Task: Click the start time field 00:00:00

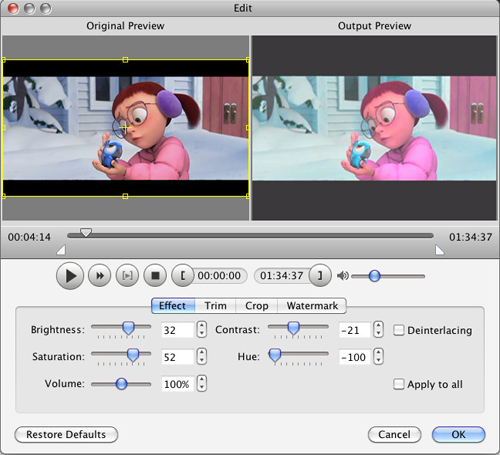Action: click(x=219, y=276)
